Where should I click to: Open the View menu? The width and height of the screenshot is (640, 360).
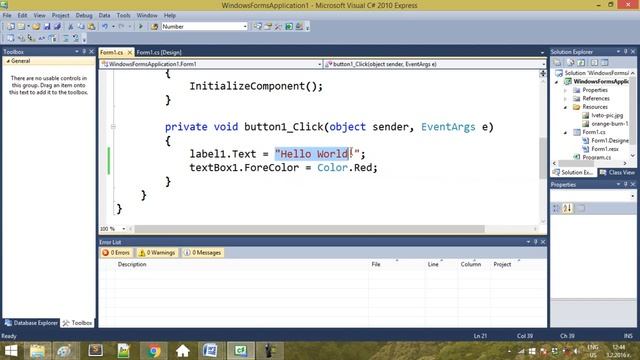[40, 15]
